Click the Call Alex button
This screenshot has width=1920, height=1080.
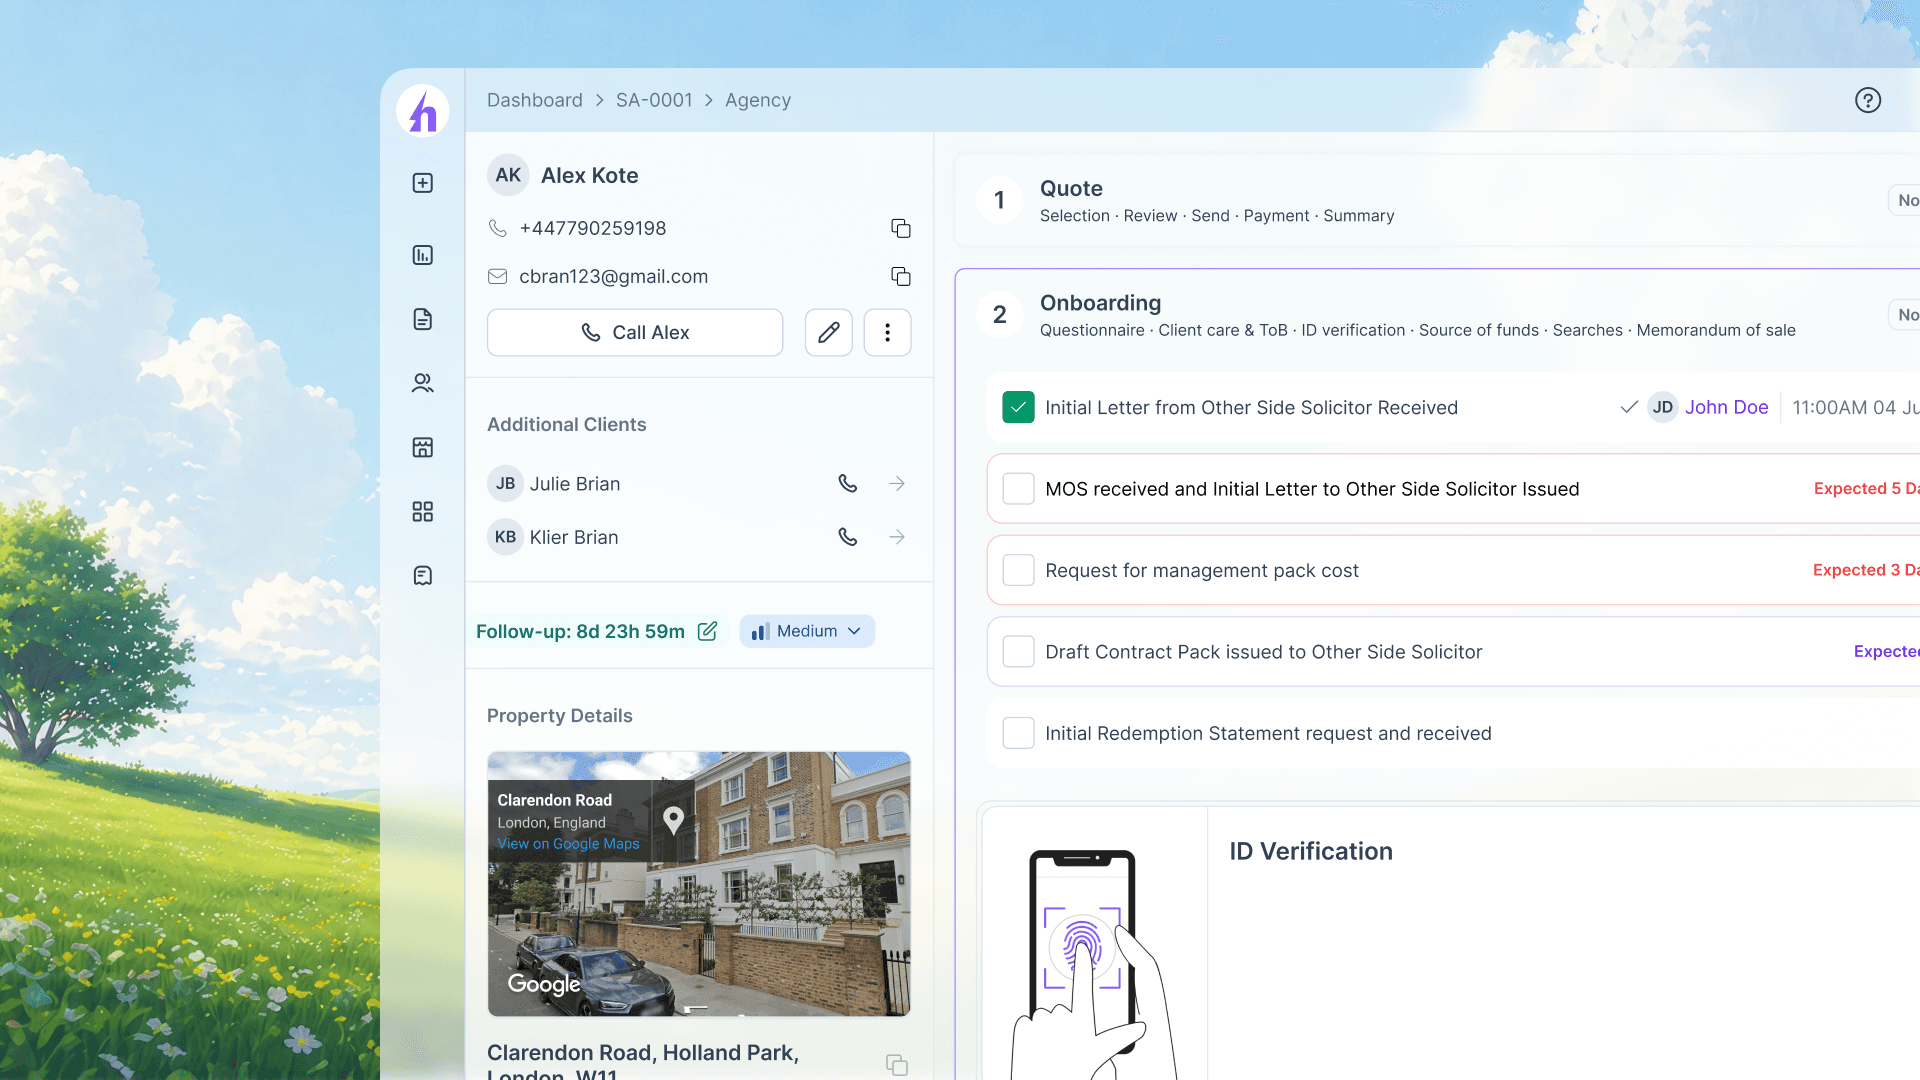click(635, 332)
